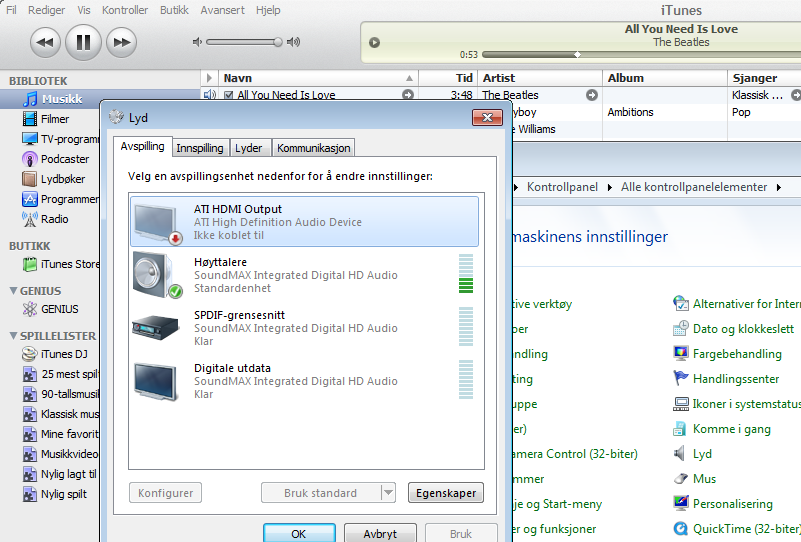Open Handlingssenter in Kontrollpanel
801x542 pixels.
pos(726,379)
